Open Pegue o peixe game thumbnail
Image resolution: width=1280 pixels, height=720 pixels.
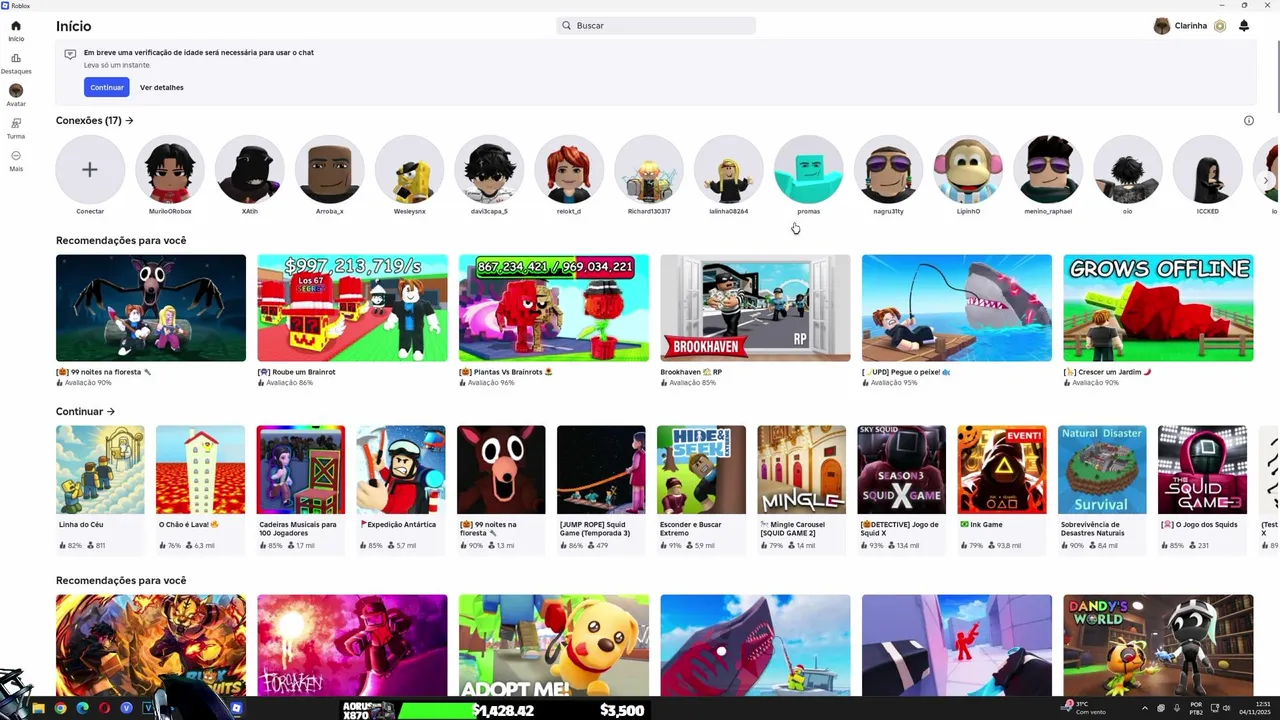tap(957, 308)
